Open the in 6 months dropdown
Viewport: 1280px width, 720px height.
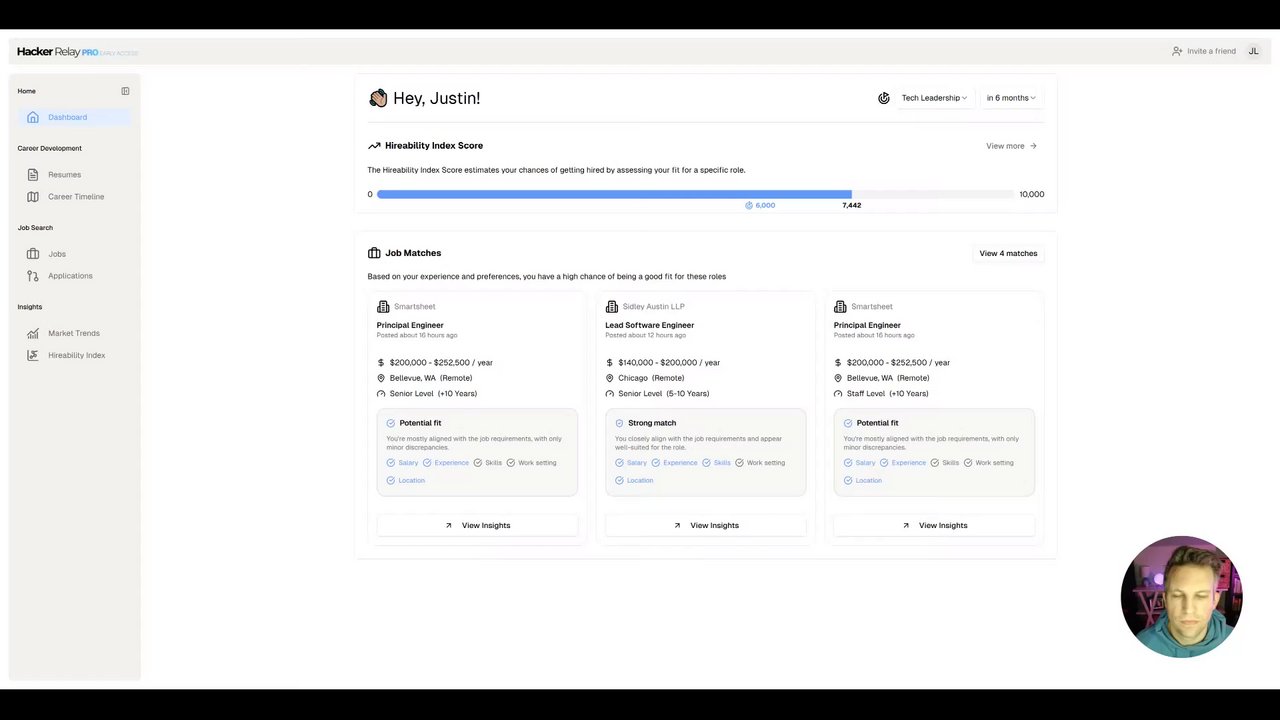click(x=1011, y=98)
